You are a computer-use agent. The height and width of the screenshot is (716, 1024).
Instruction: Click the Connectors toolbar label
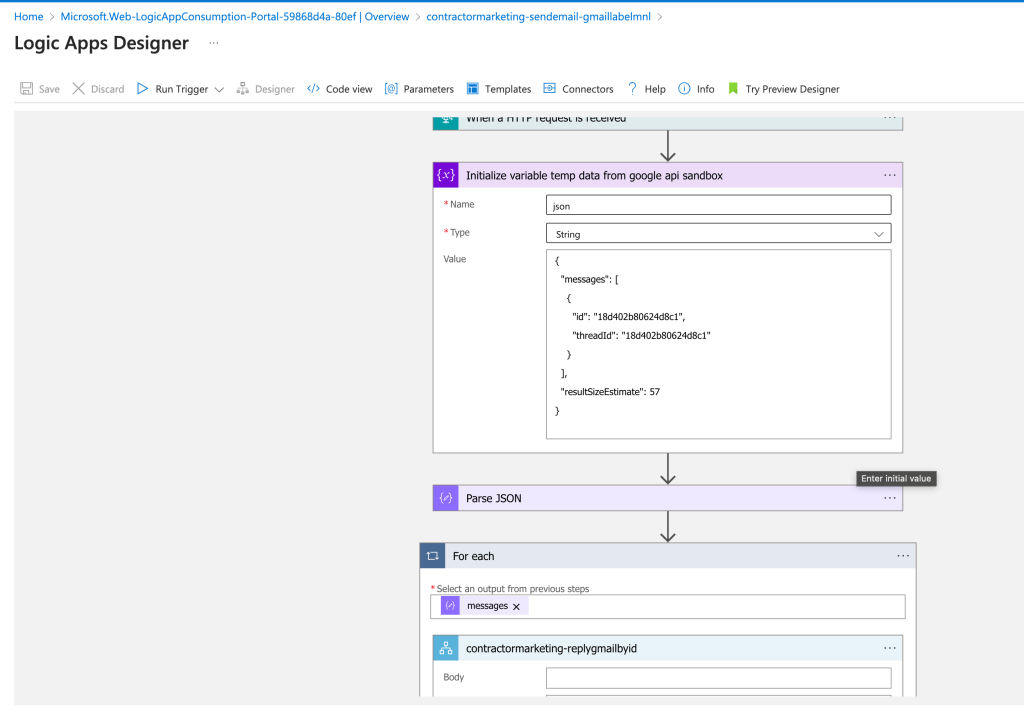click(x=588, y=90)
